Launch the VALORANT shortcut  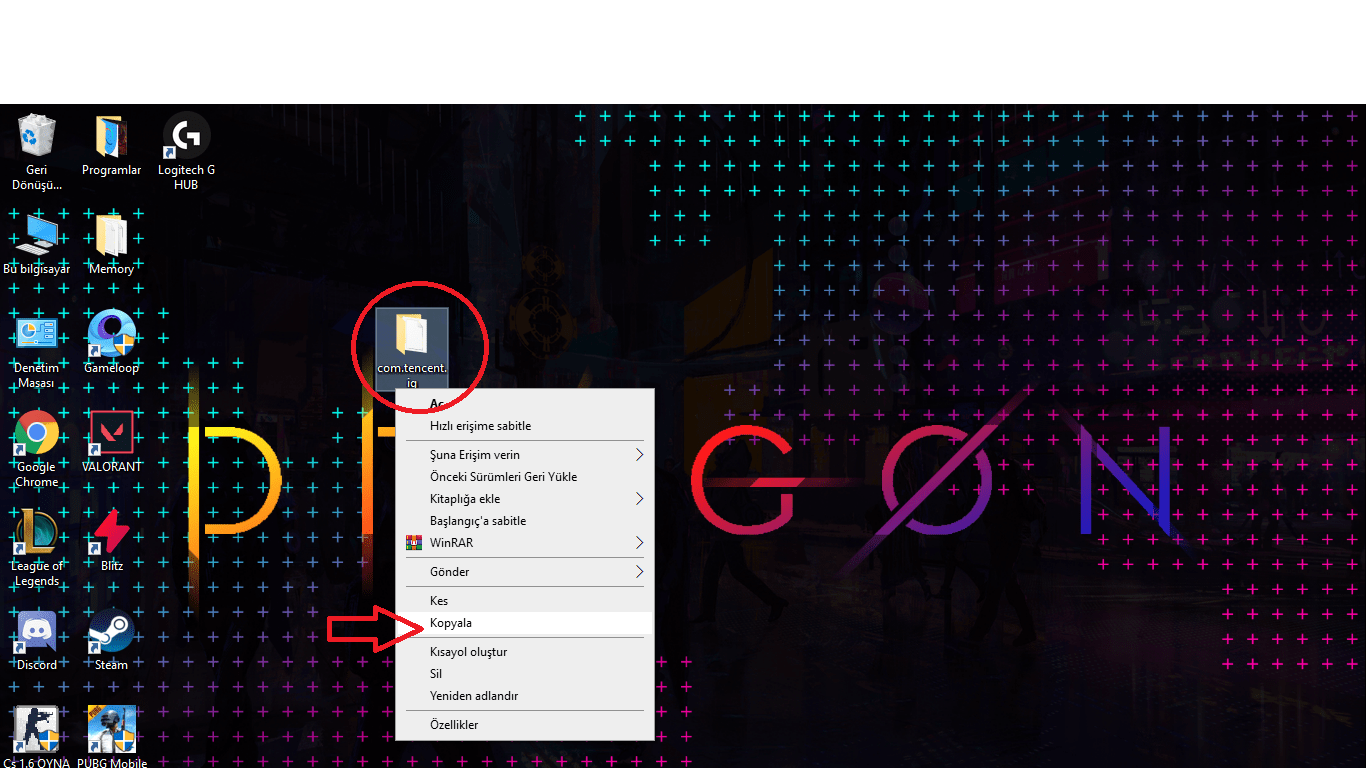(x=111, y=442)
